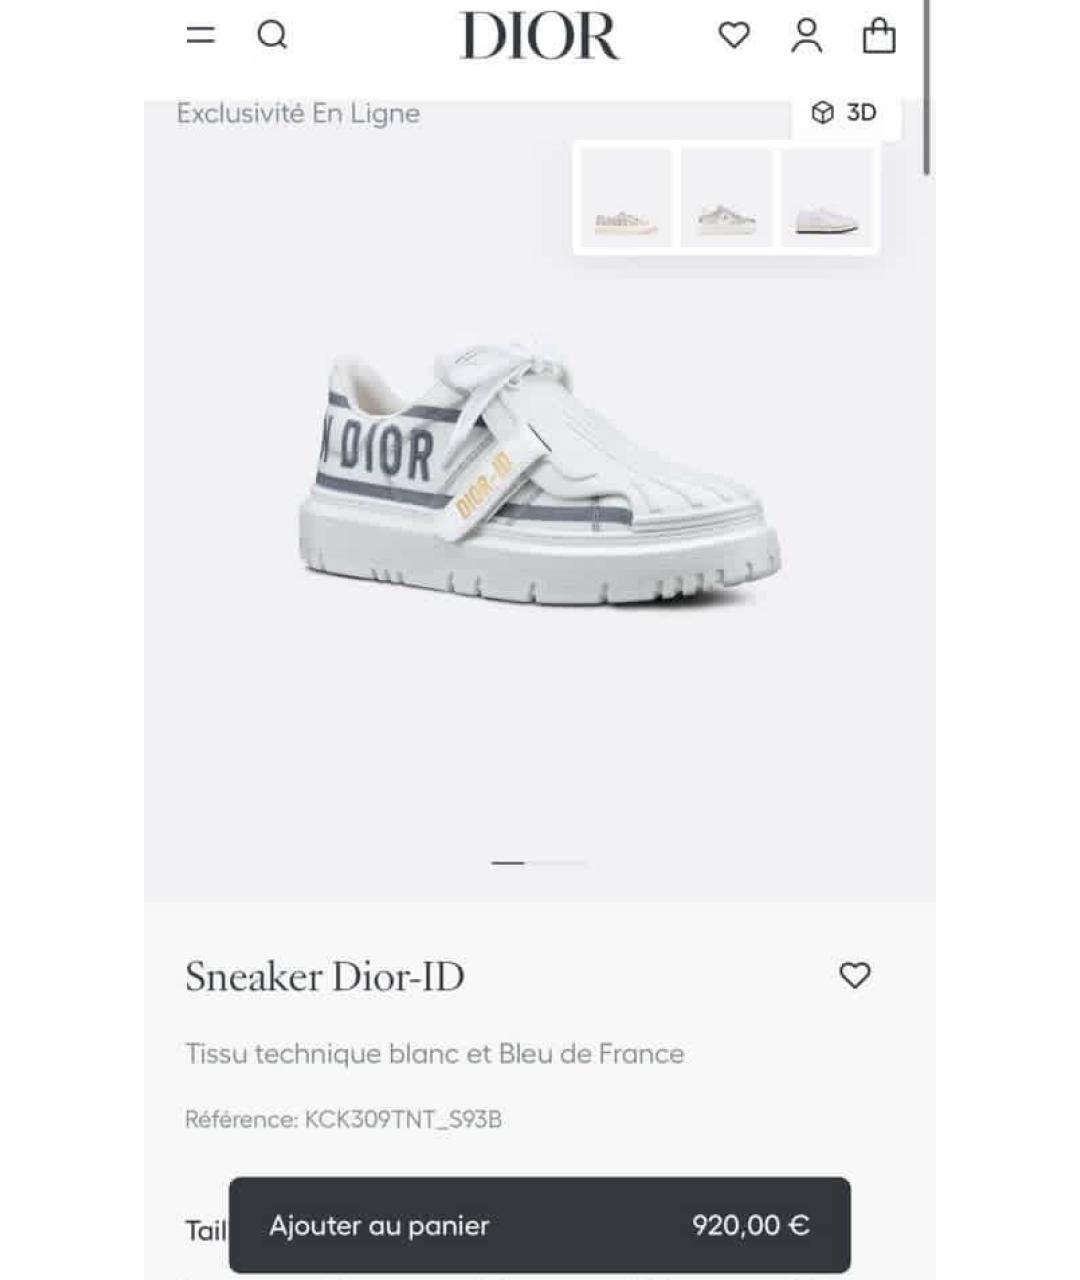Image resolution: width=1080 pixels, height=1280 pixels.
Task: Launch the 3D view button
Action: coord(845,113)
